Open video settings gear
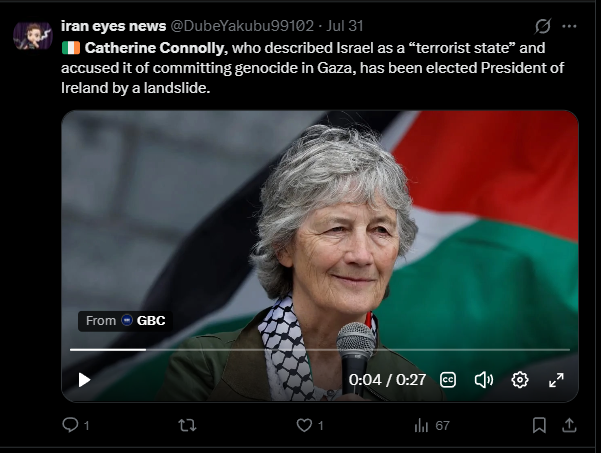Image resolution: width=601 pixels, height=453 pixels. pyautogui.click(x=520, y=380)
